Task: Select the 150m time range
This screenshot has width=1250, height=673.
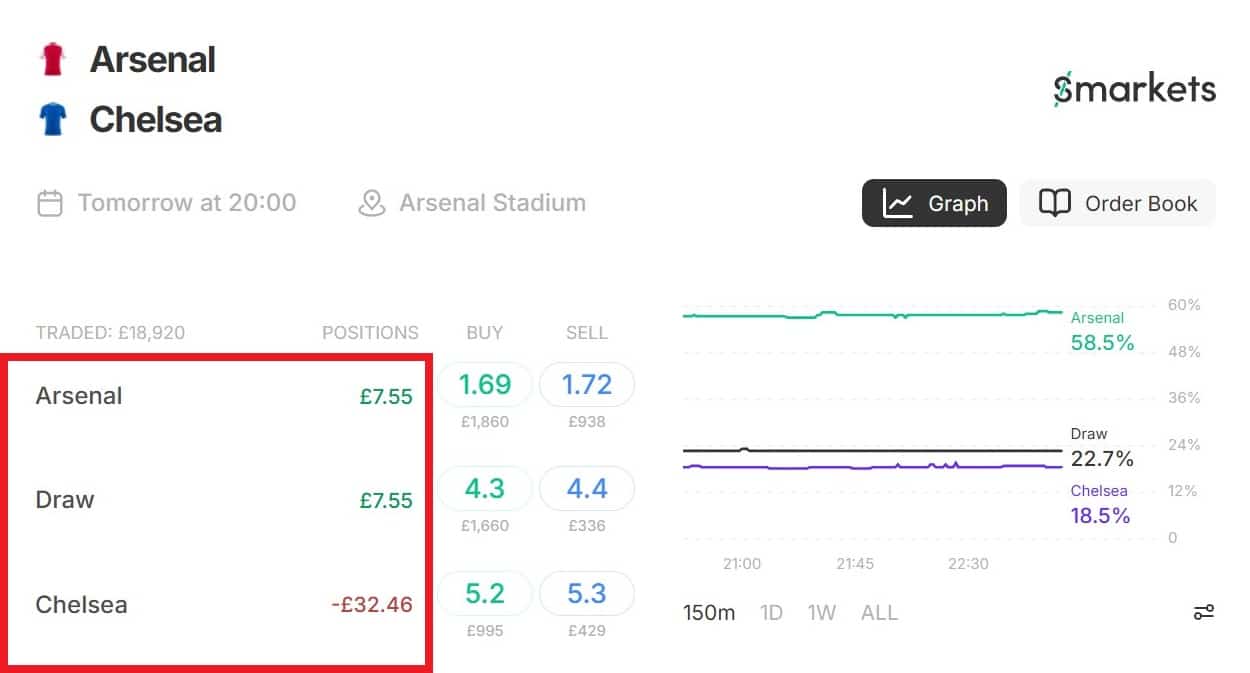Action: pos(708,612)
